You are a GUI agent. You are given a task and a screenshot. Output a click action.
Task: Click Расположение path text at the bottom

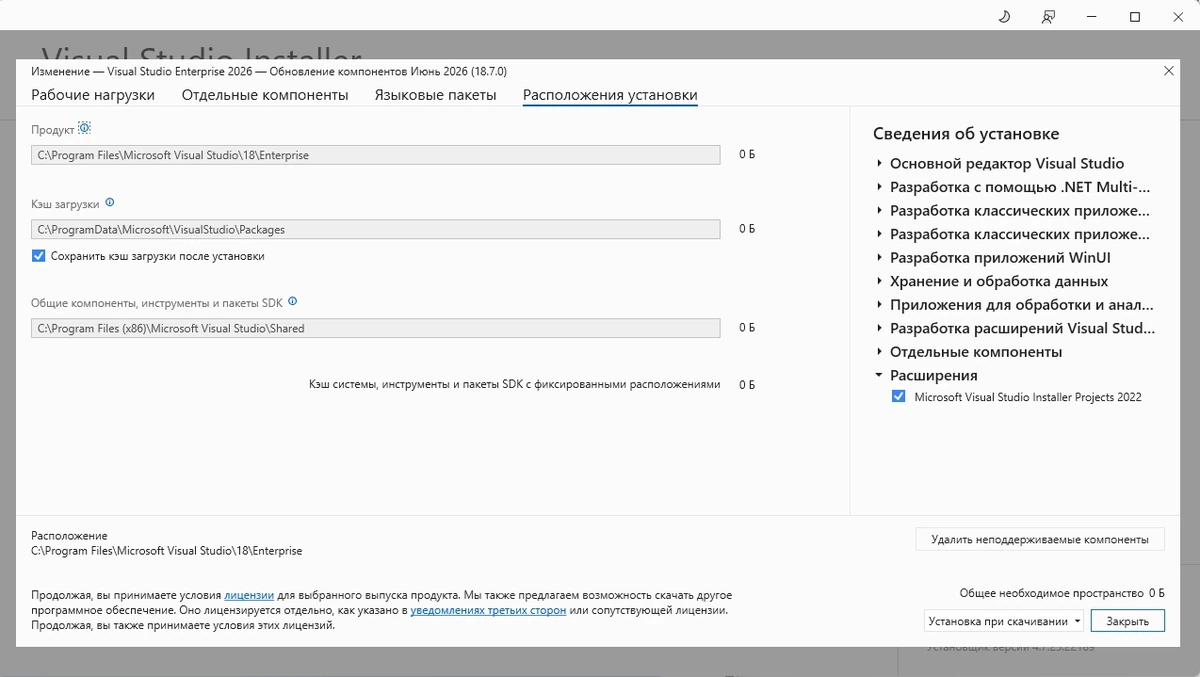click(x=166, y=551)
